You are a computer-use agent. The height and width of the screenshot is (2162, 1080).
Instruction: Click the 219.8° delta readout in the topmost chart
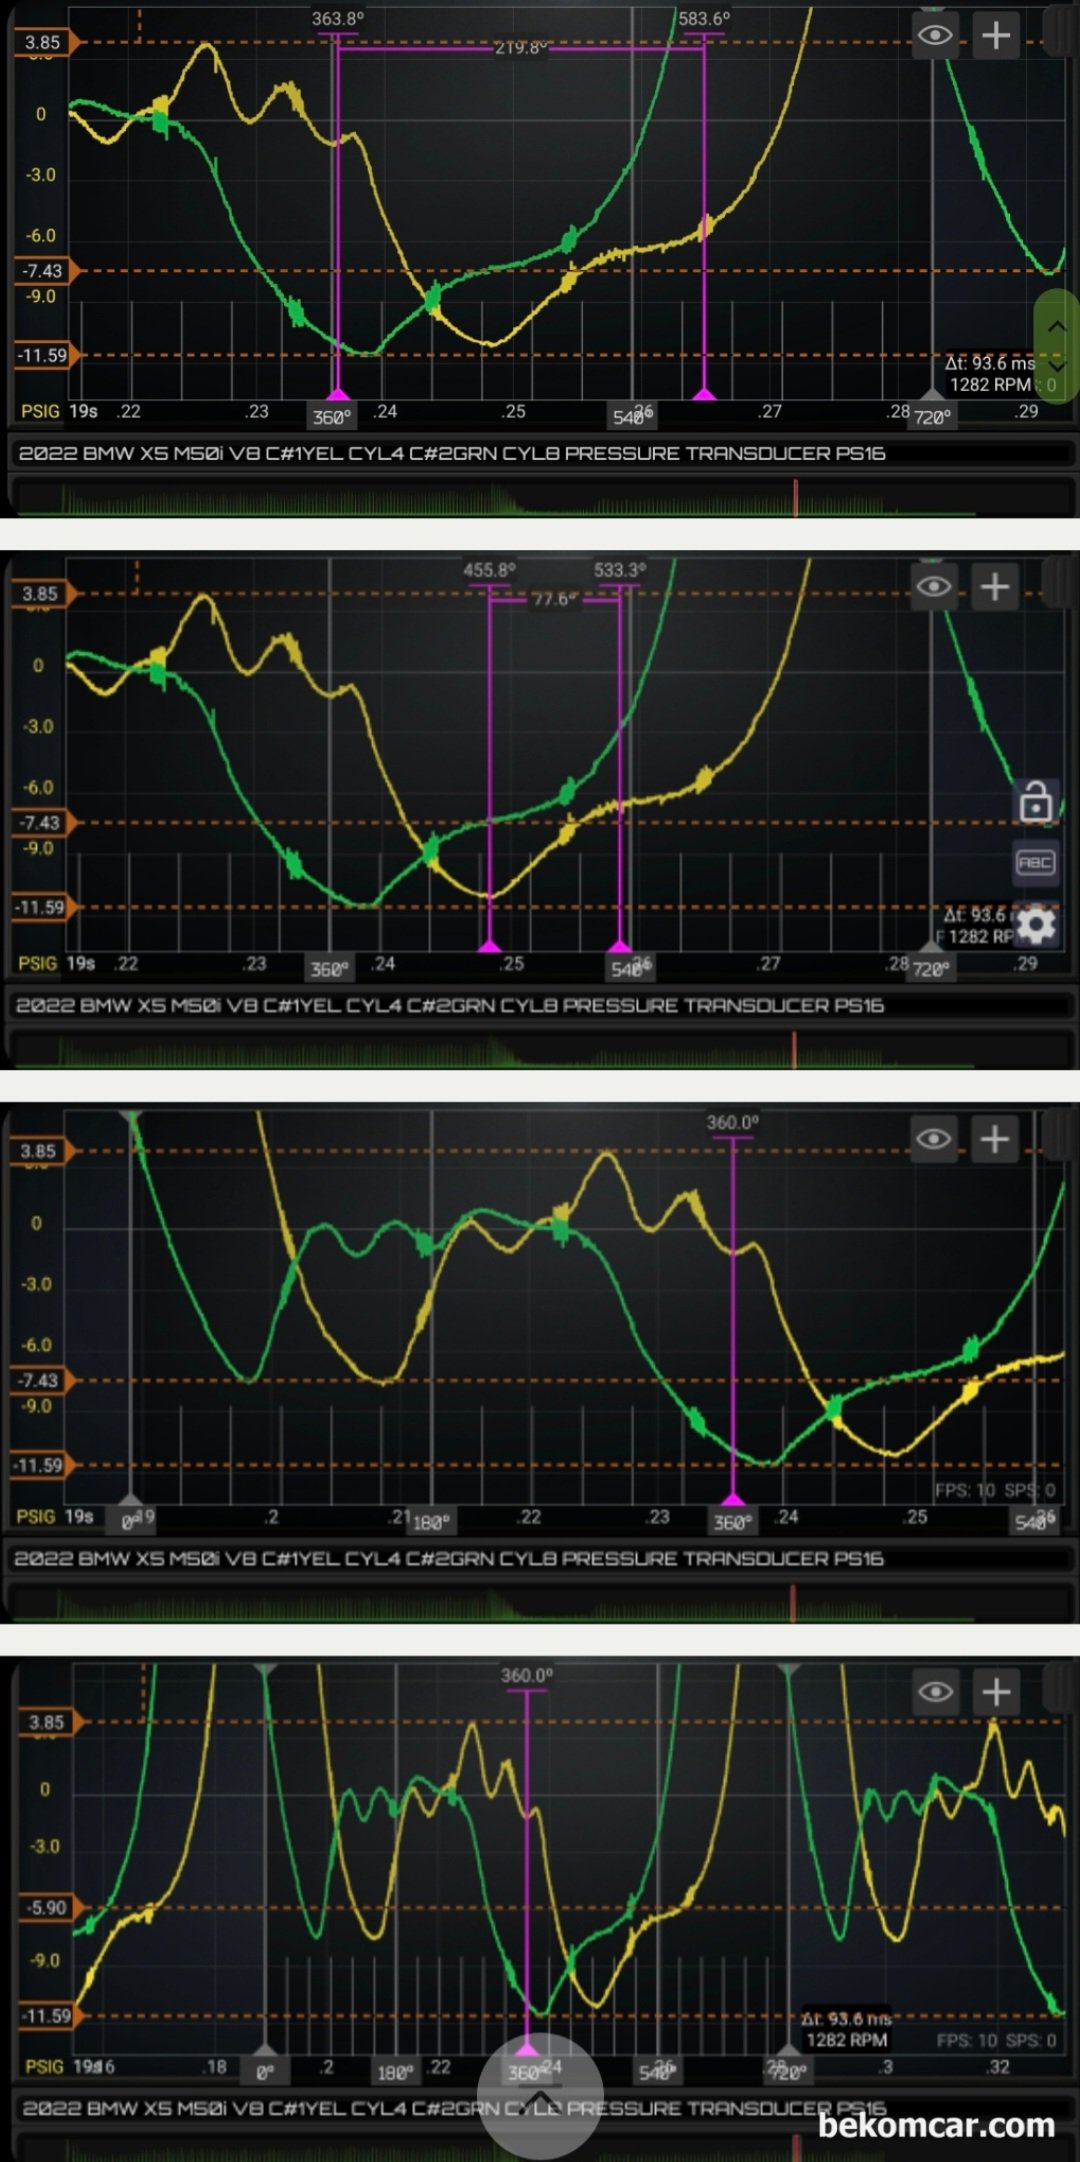point(520,47)
